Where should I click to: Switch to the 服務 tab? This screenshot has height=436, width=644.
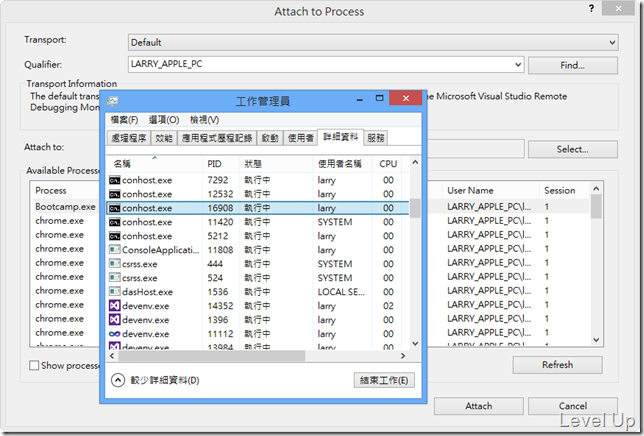pos(375,138)
